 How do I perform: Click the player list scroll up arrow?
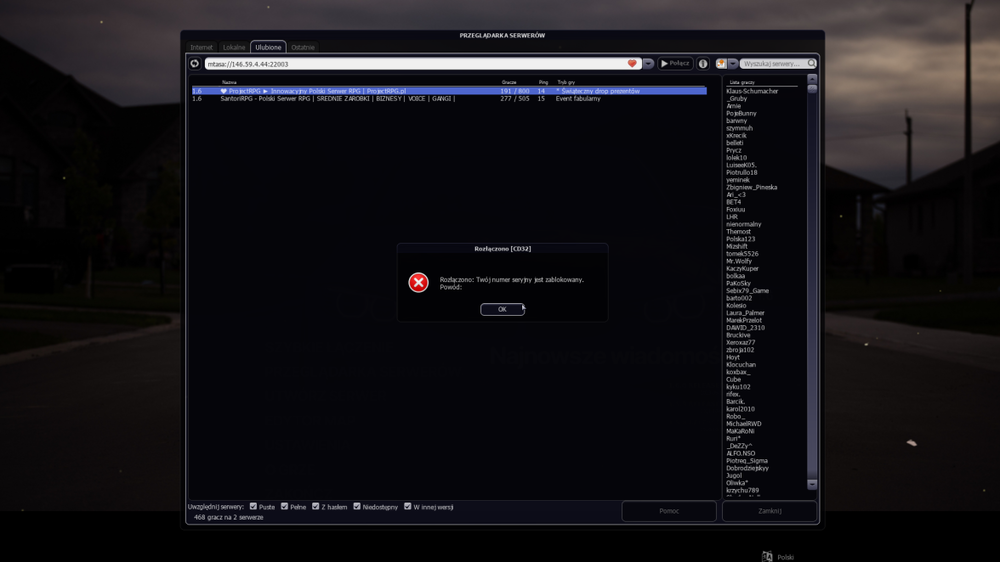812,78
